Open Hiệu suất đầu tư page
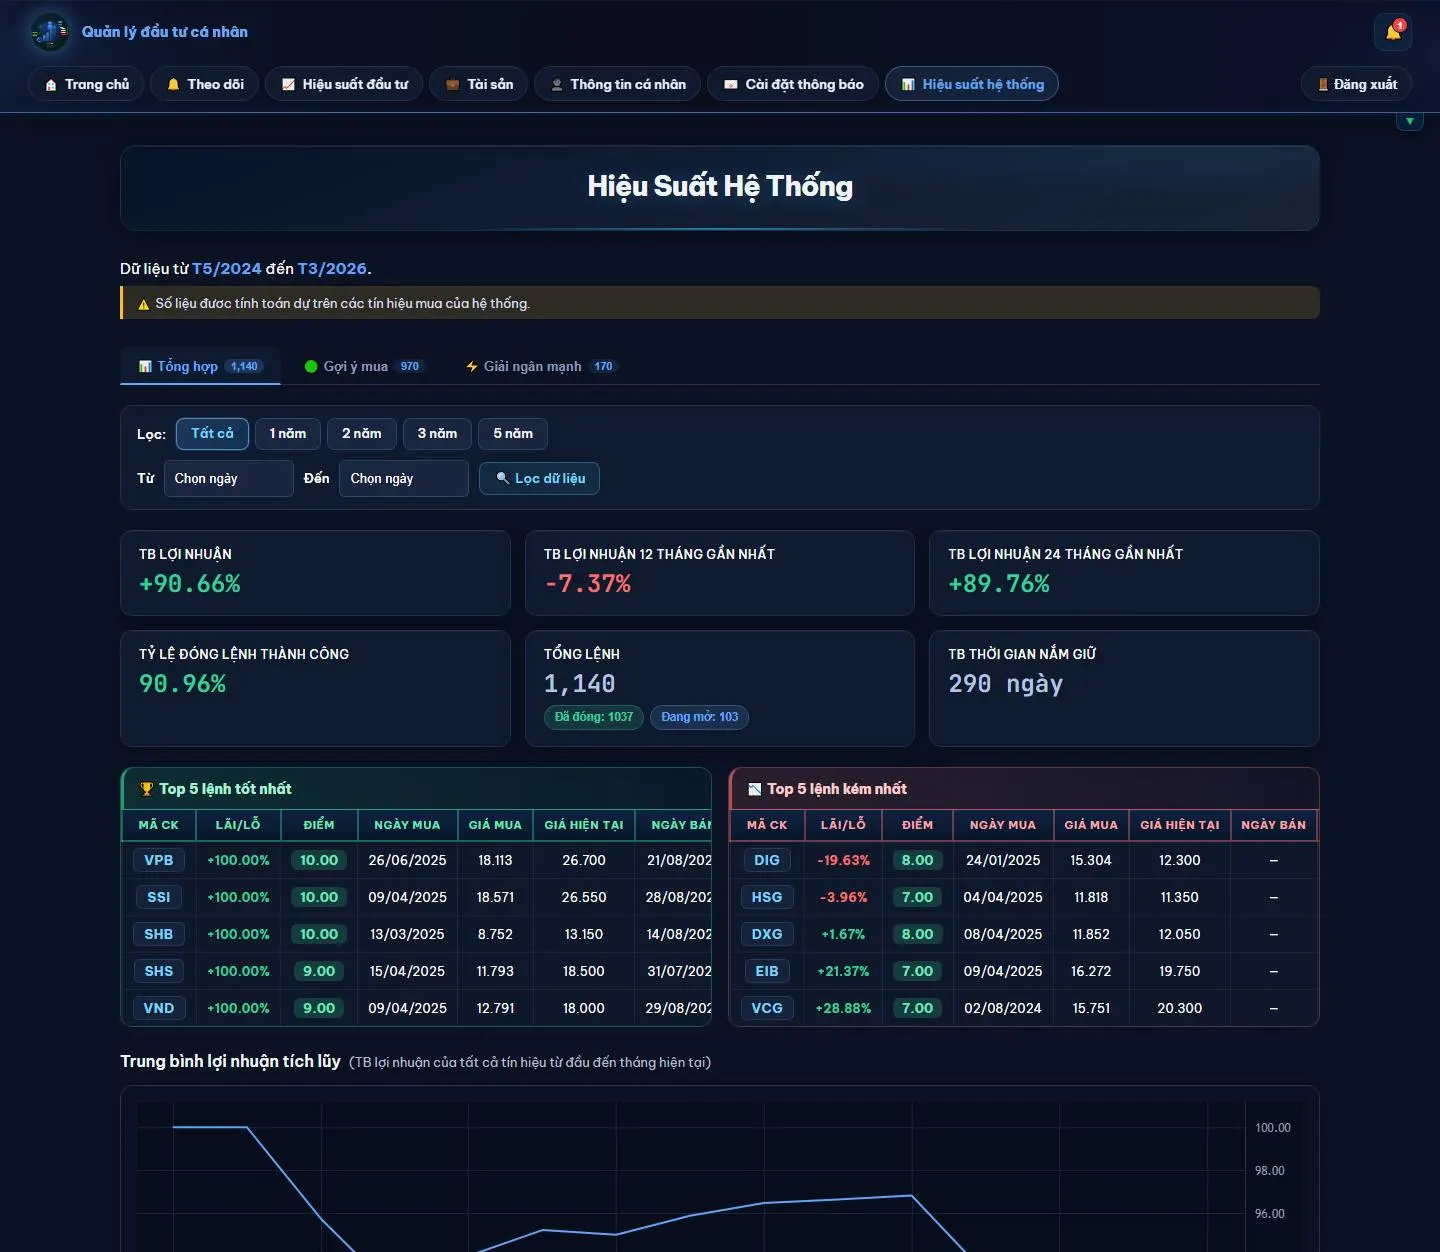 [344, 84]
